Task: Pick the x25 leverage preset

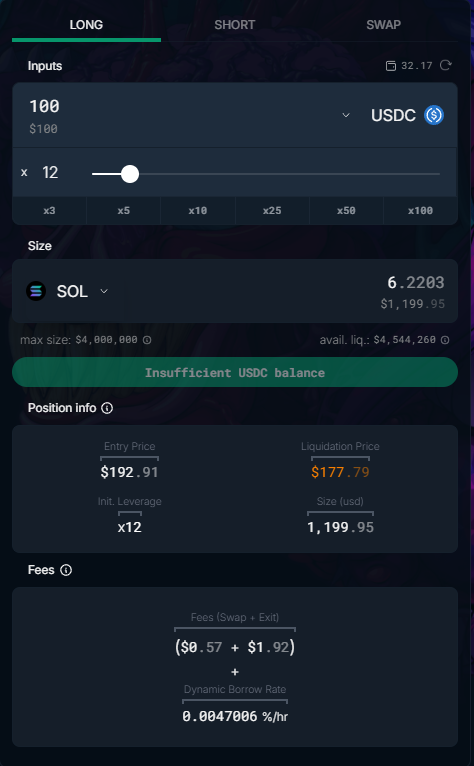Action: (x=272, y=211)
